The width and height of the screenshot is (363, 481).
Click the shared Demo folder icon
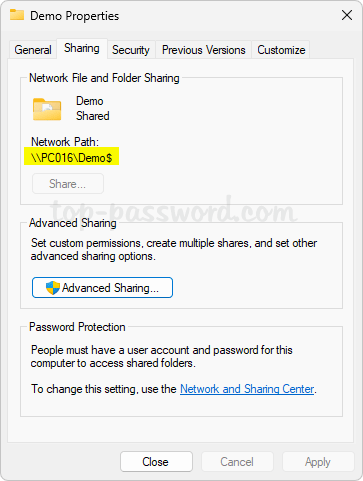pyautogui.click(x=47, y=109)
